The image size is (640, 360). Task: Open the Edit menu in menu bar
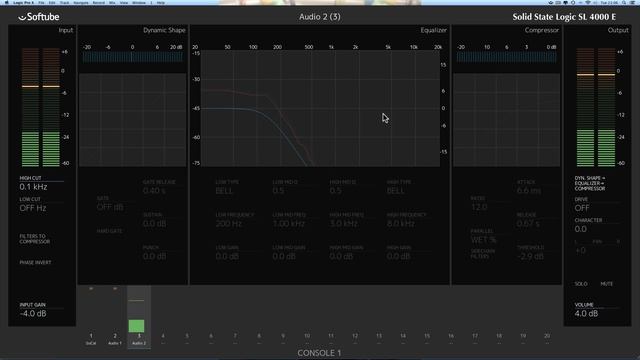tap(52, 2)
